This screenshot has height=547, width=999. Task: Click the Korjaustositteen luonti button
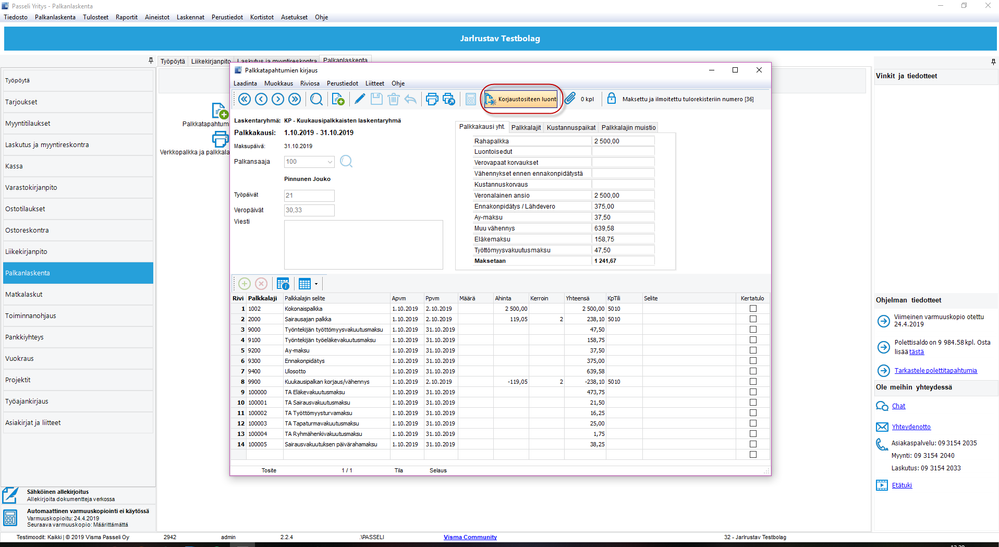(x=520, y=99)
